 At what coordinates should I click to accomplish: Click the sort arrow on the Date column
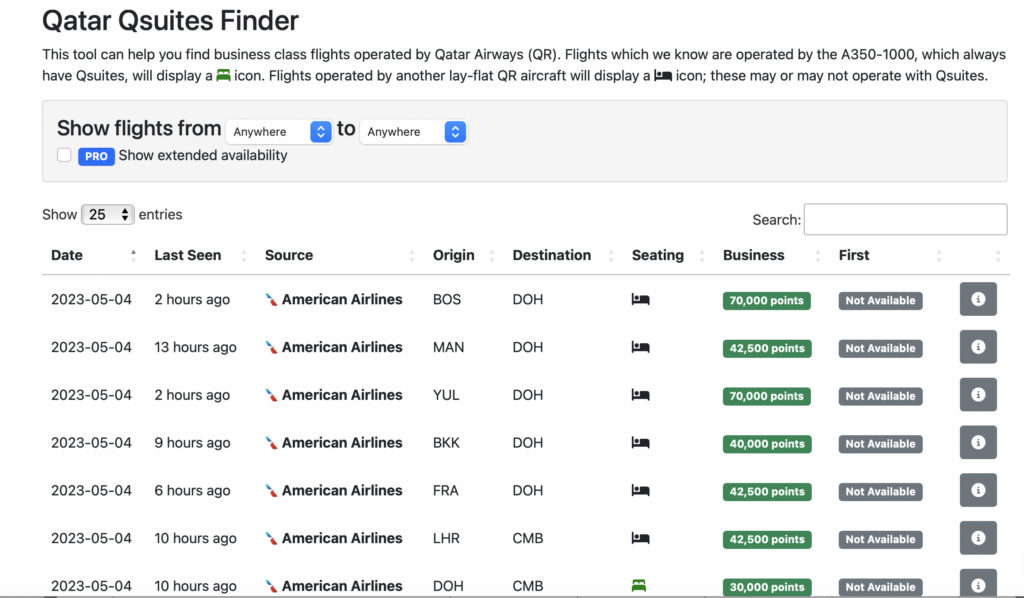[133, 255]
